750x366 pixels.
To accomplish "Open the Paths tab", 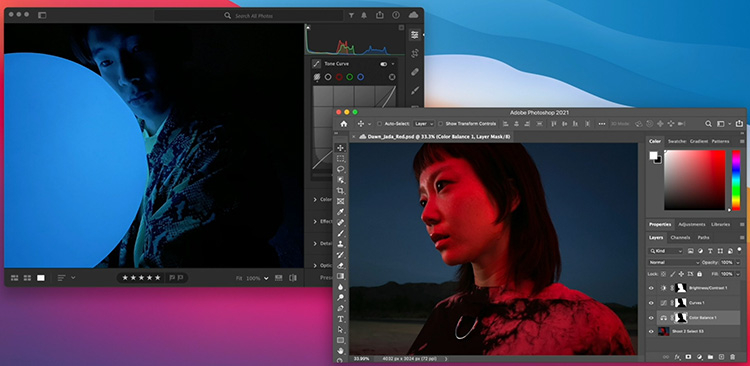I will [703, 238].
